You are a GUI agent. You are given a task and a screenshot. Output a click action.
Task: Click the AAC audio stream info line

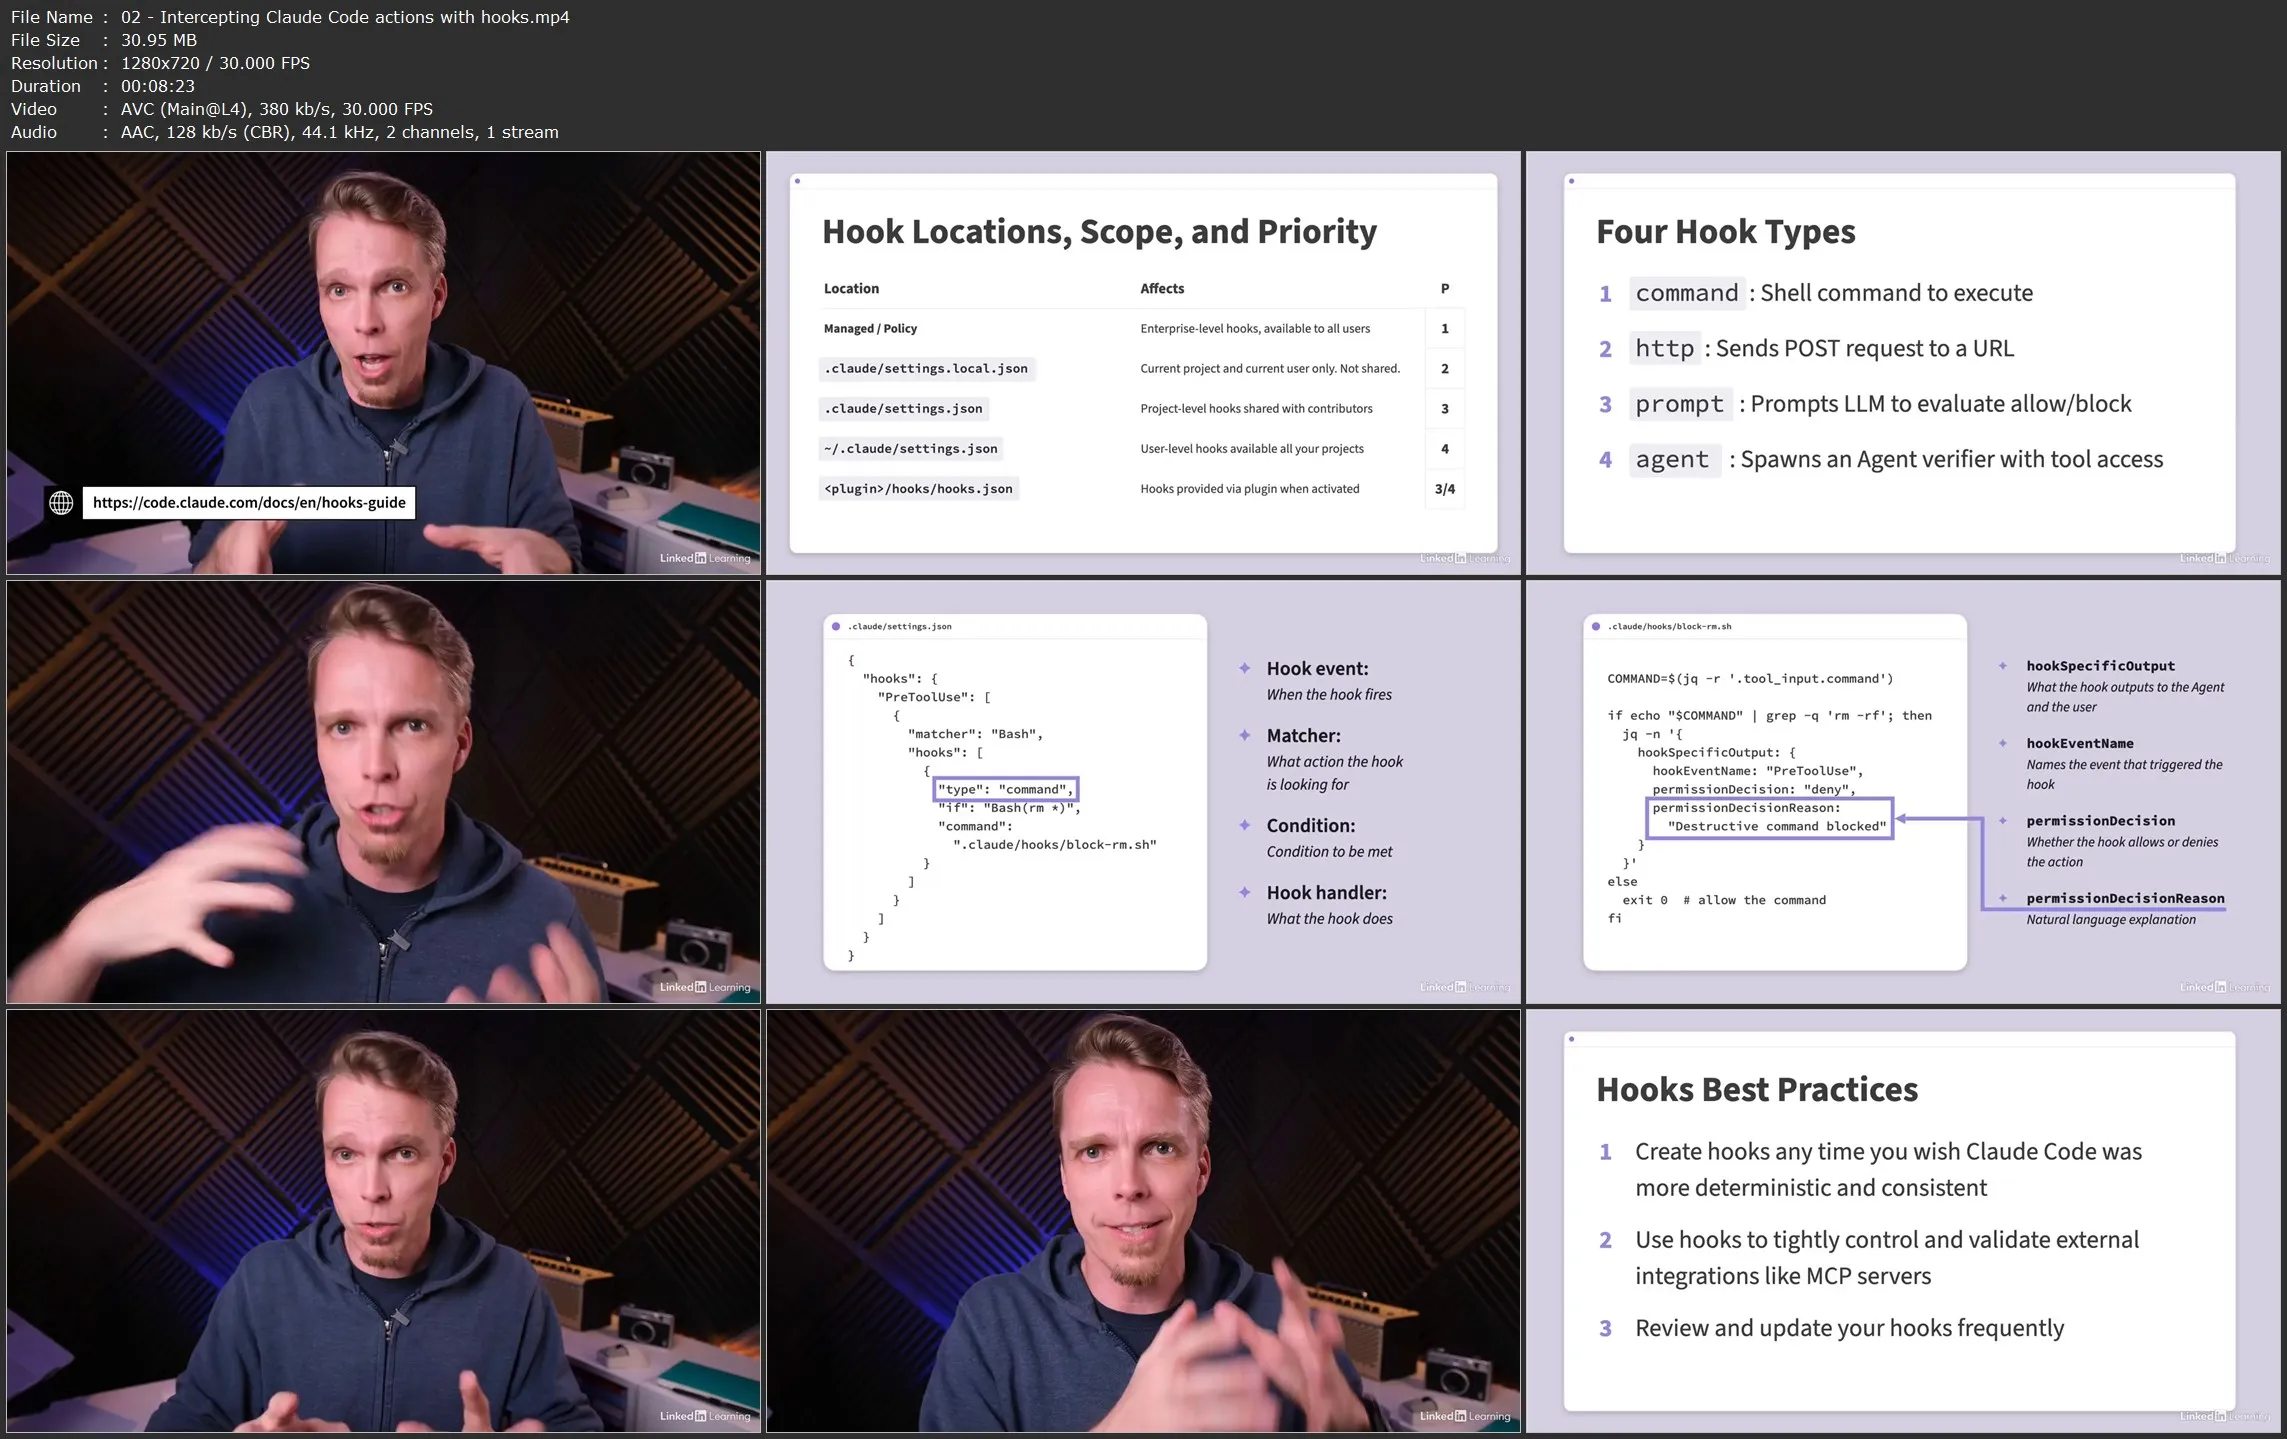tap(339, 132)
